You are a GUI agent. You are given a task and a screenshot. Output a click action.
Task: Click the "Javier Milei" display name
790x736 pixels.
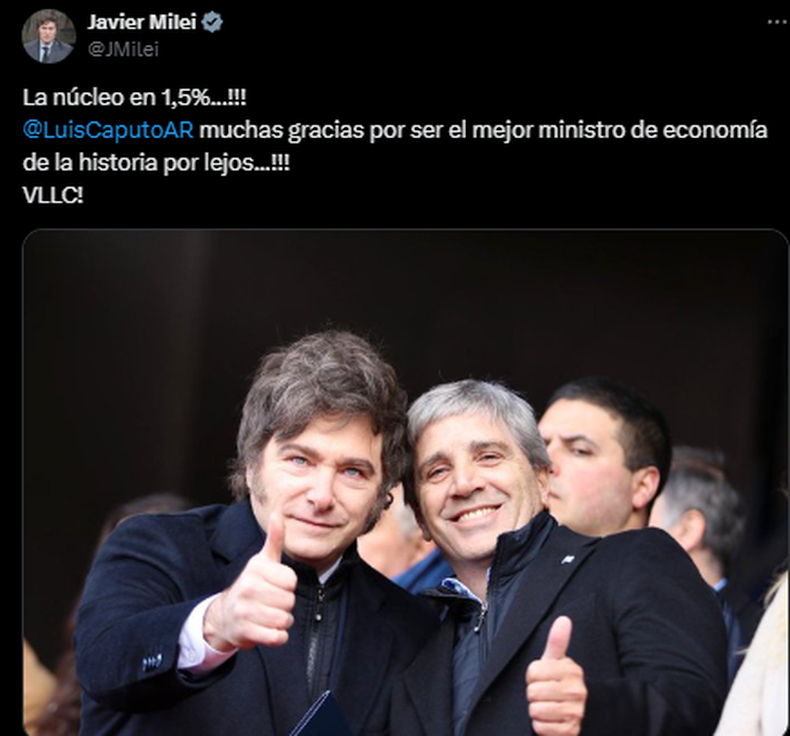coord(142,22)
